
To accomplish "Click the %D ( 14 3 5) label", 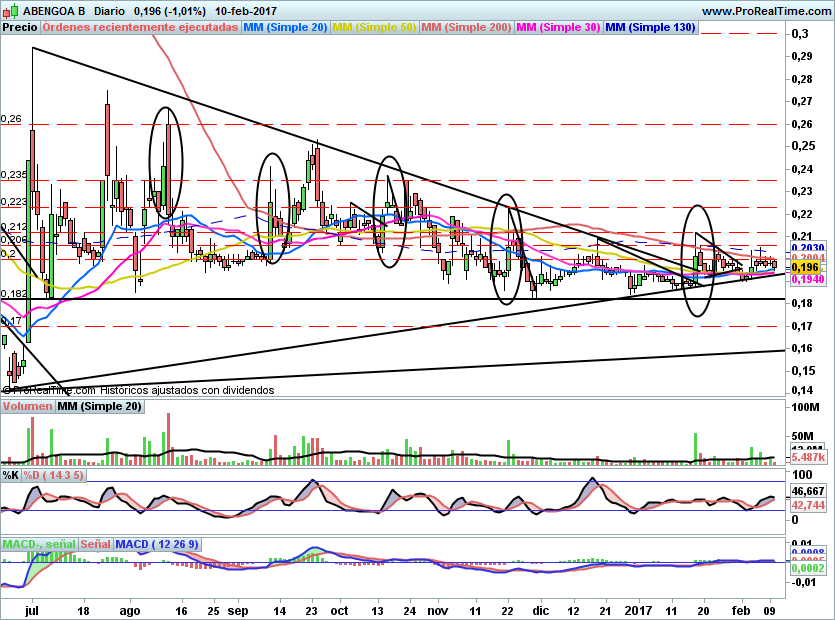I will click(x=53, y=475).
